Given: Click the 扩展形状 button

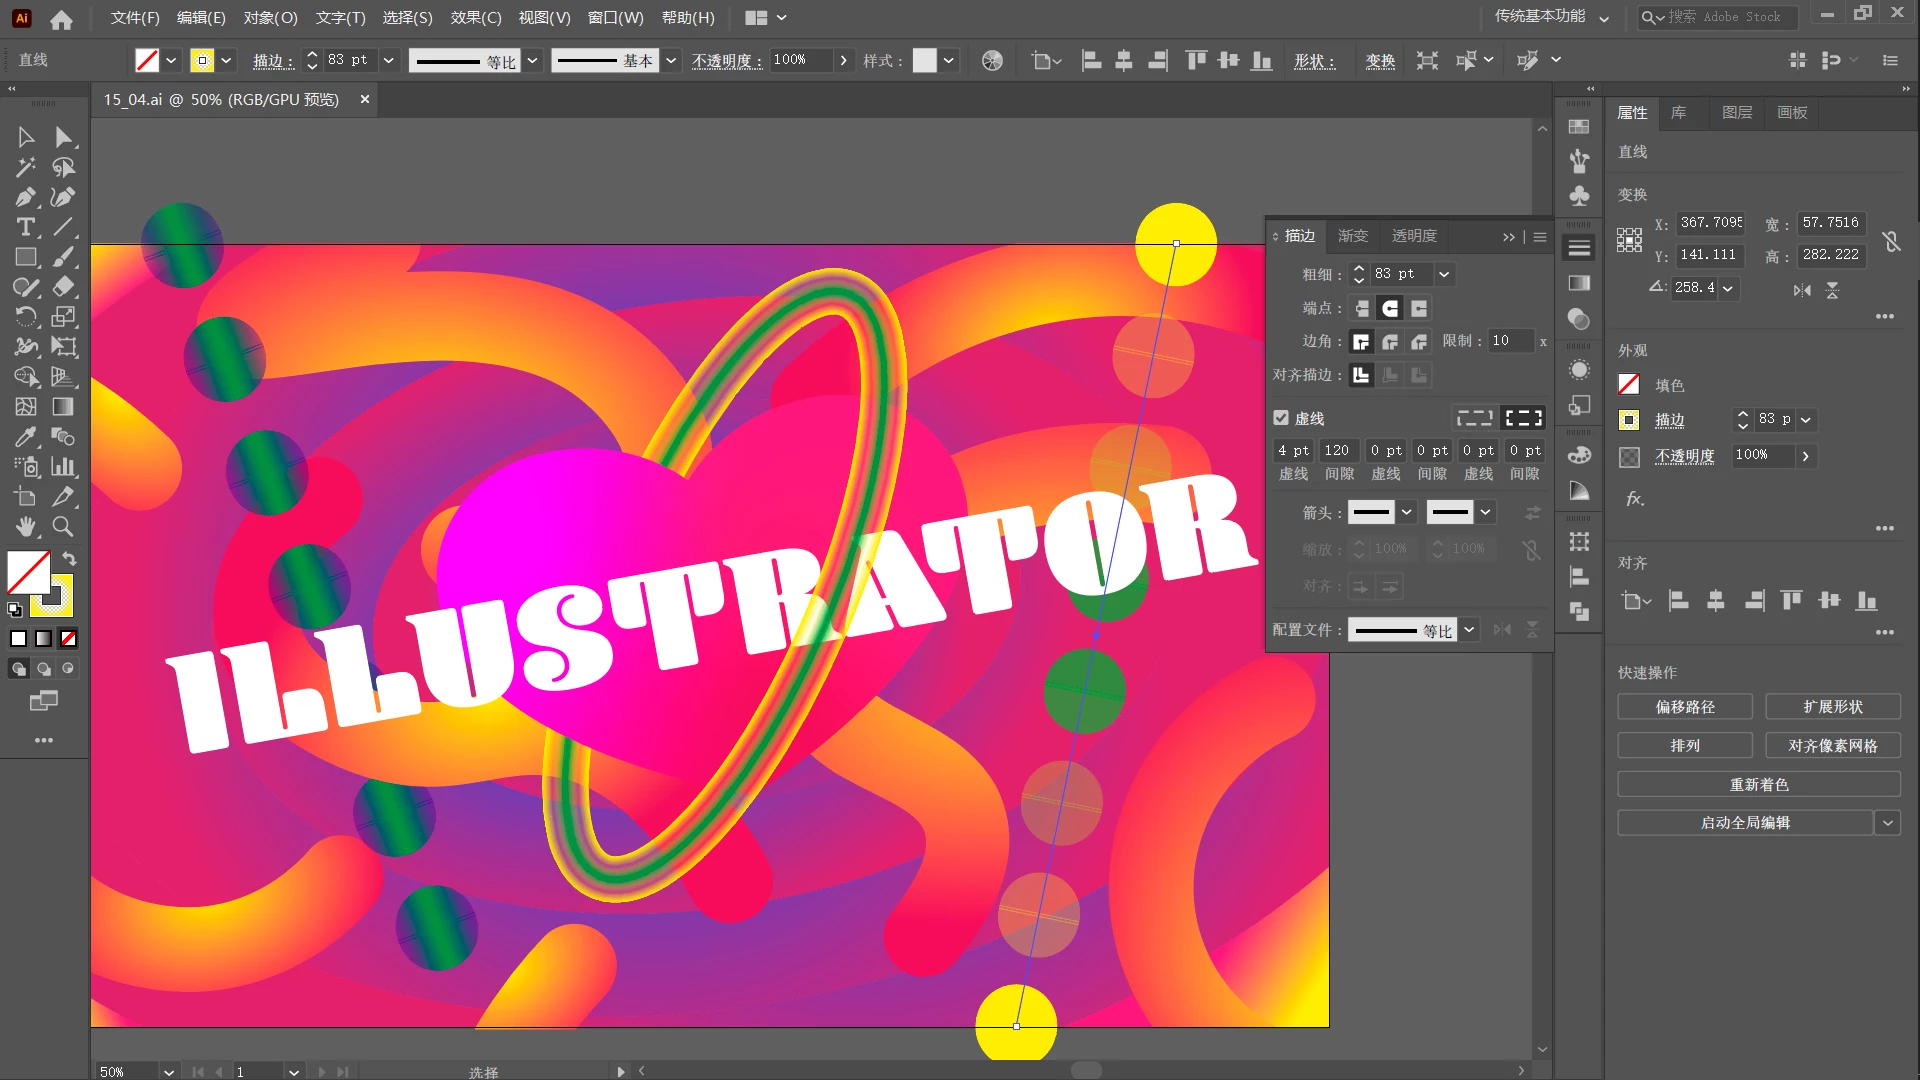Looking at the screenshot, I should [1832, 707].
